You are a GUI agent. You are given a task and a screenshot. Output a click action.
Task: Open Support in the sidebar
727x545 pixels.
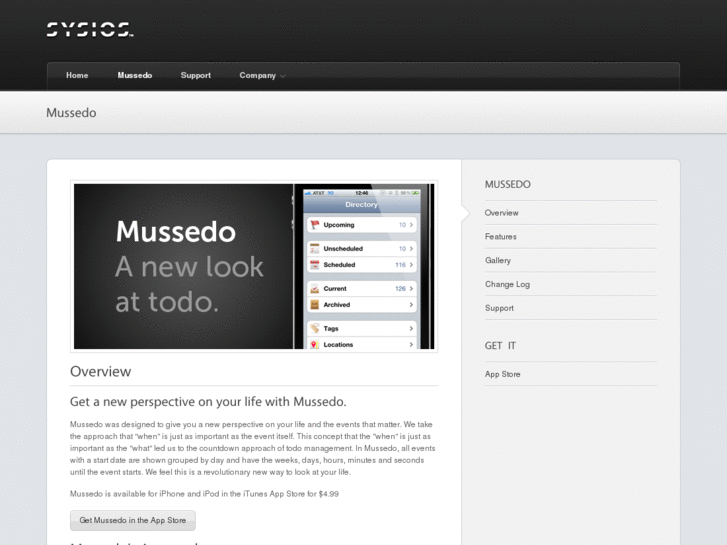pos(499,308)
